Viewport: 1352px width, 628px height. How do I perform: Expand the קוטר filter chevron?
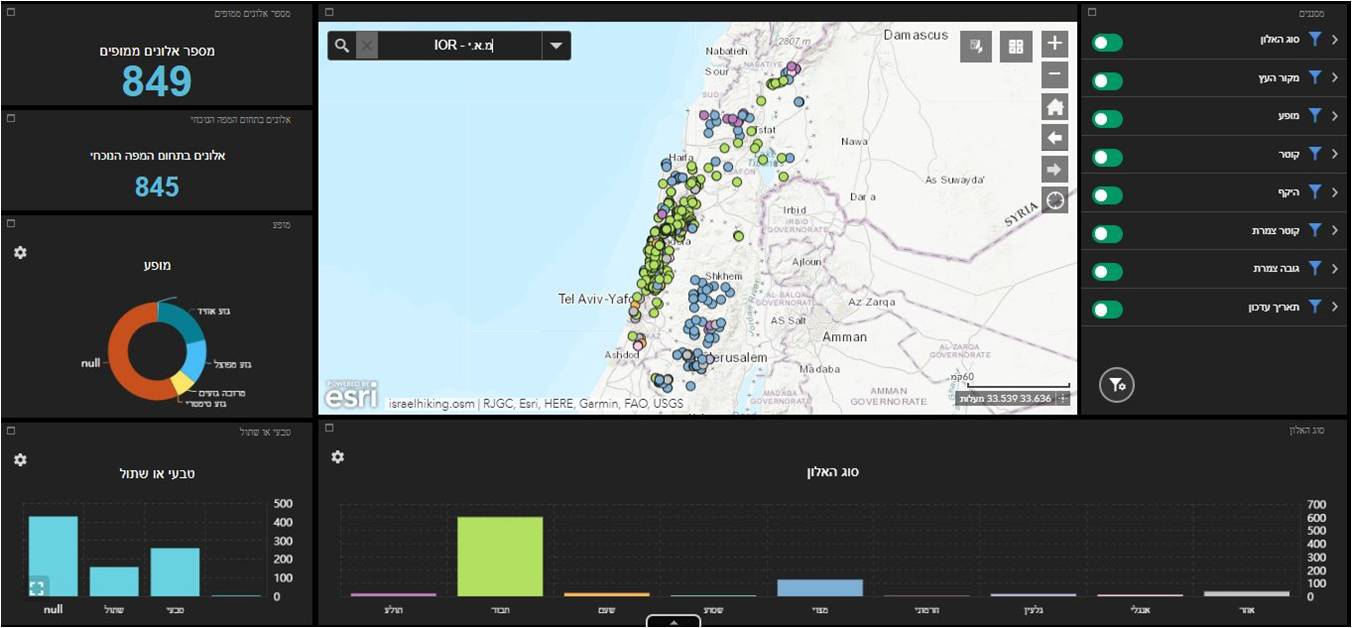(x=1335, y=154)
